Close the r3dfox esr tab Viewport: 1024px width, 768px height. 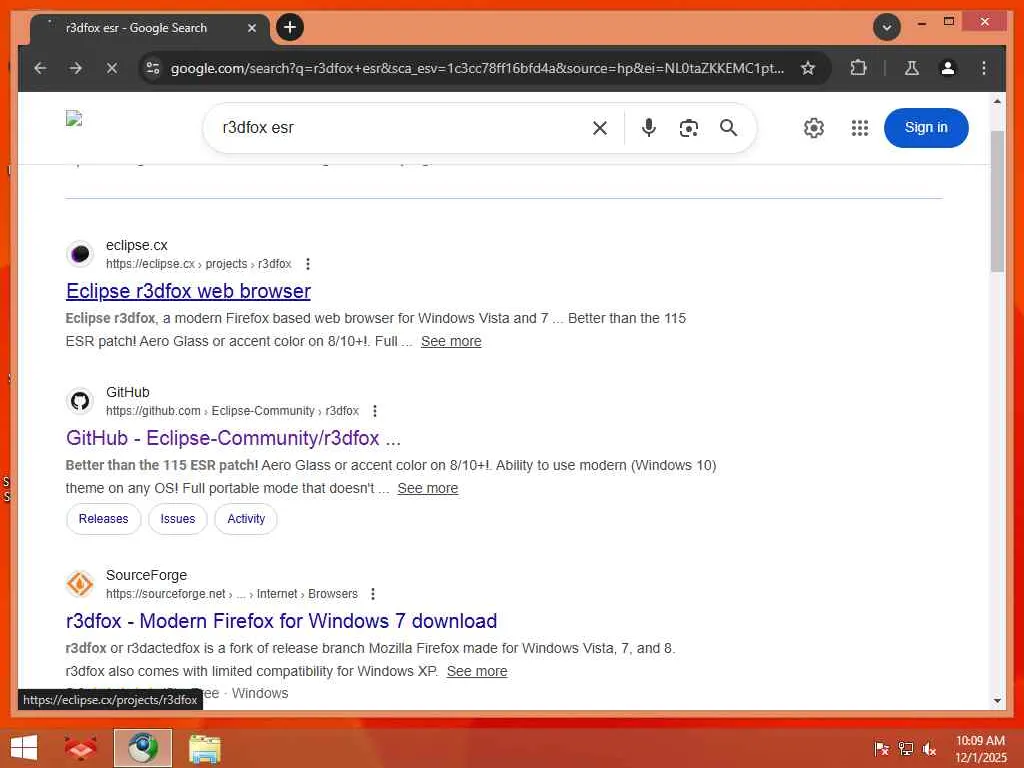pos(251,28)
